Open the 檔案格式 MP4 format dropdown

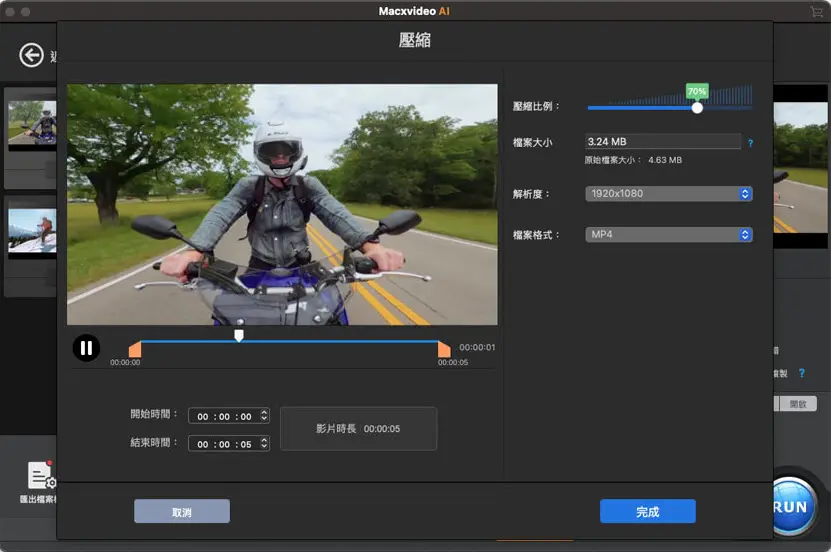(668, 235)
